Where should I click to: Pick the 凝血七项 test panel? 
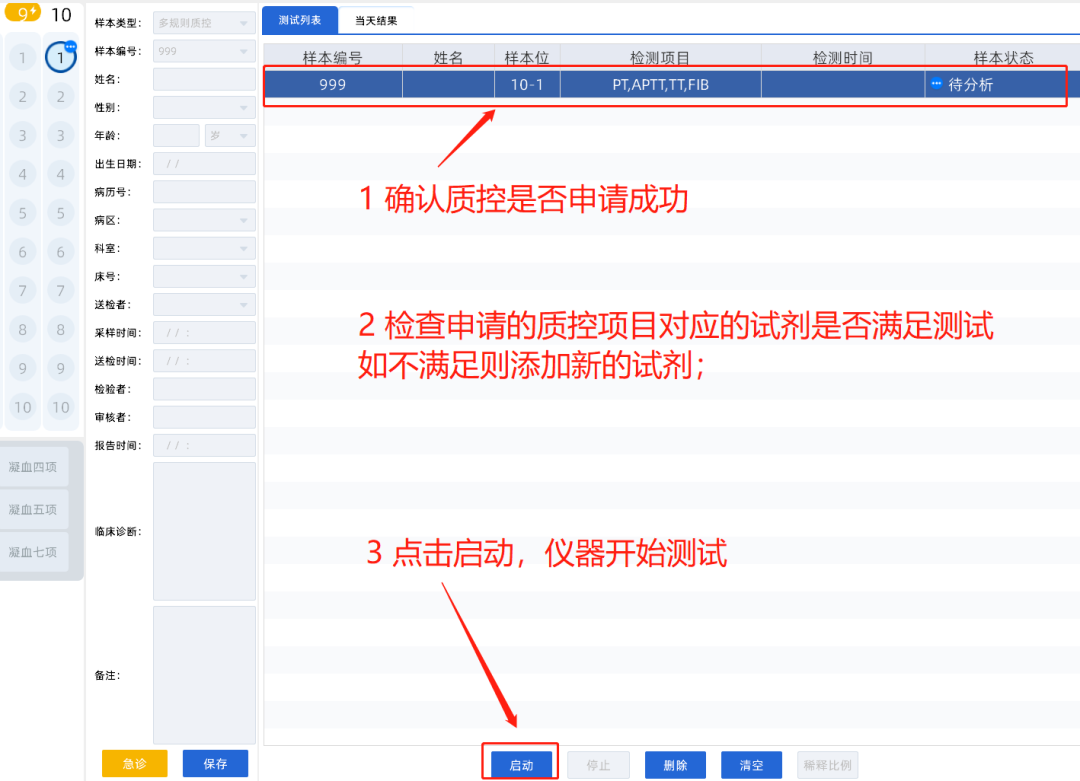34,552
